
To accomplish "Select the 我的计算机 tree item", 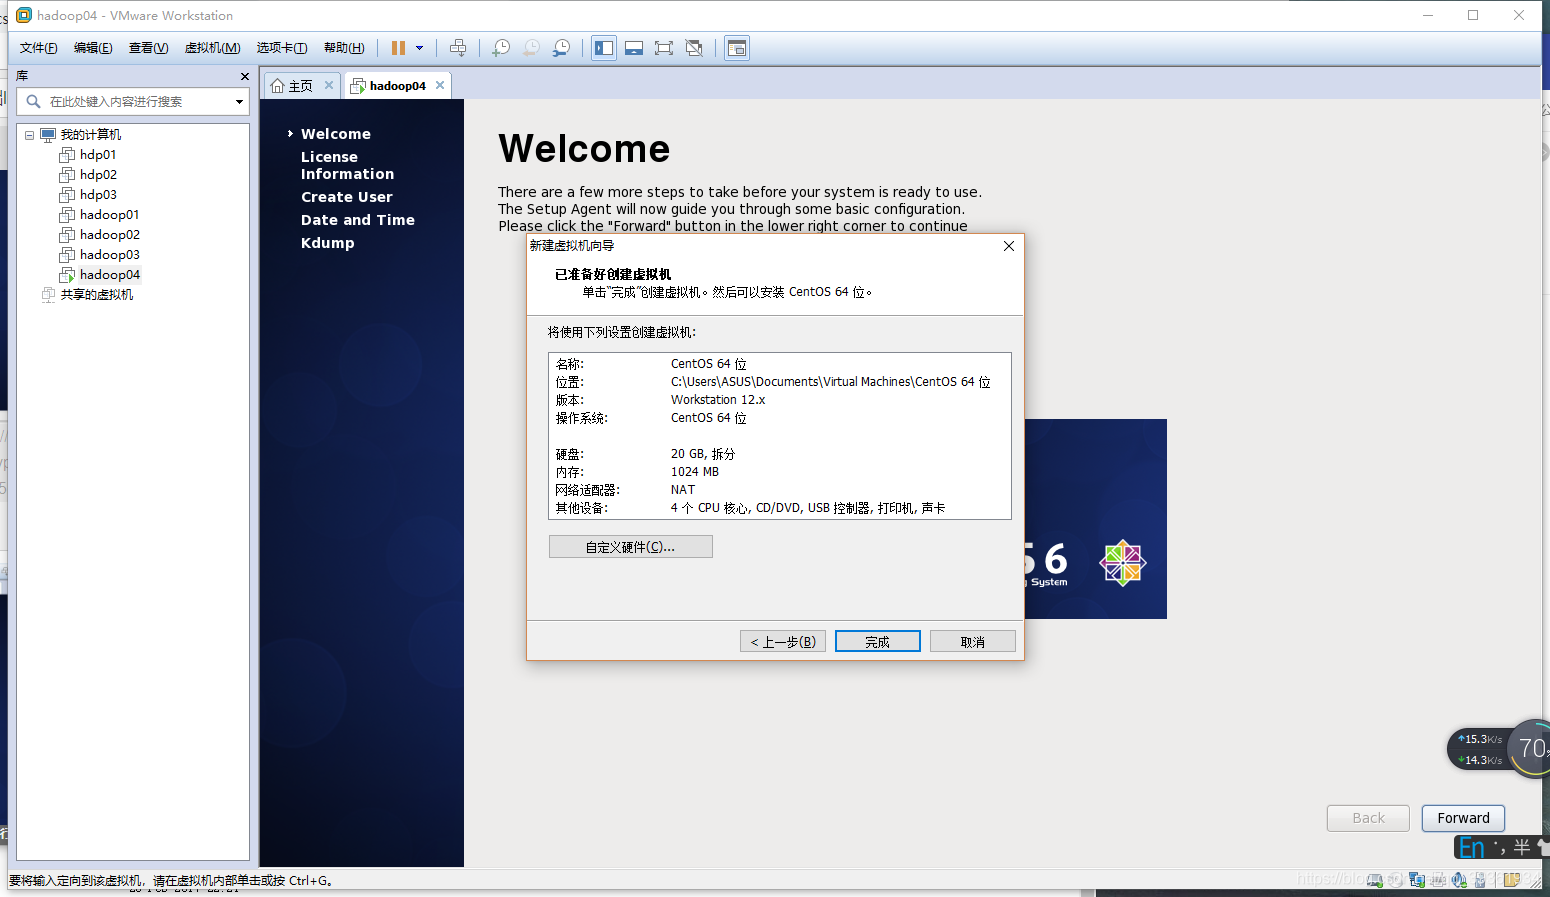I will tap(90, 135).
